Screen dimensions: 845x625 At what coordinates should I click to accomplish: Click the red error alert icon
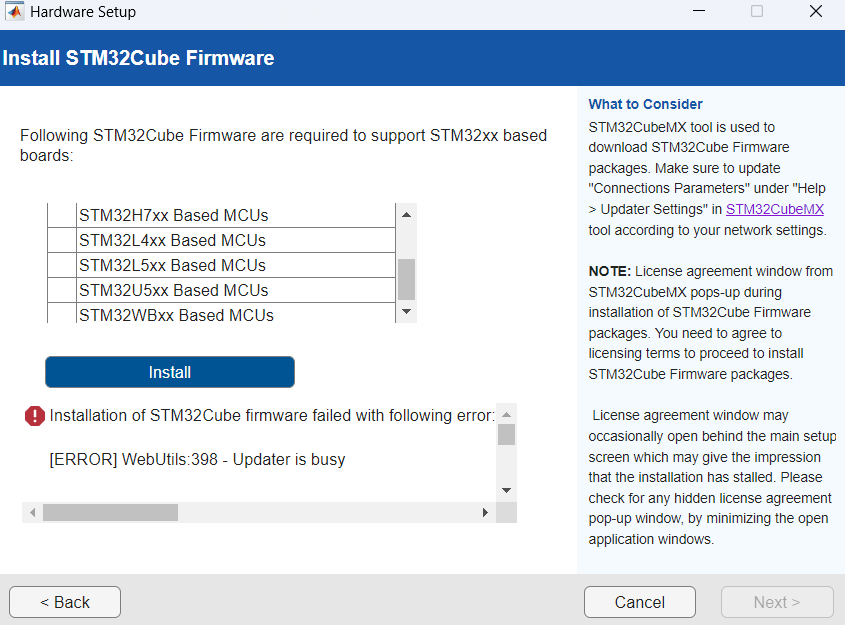[x=35, y=415]
